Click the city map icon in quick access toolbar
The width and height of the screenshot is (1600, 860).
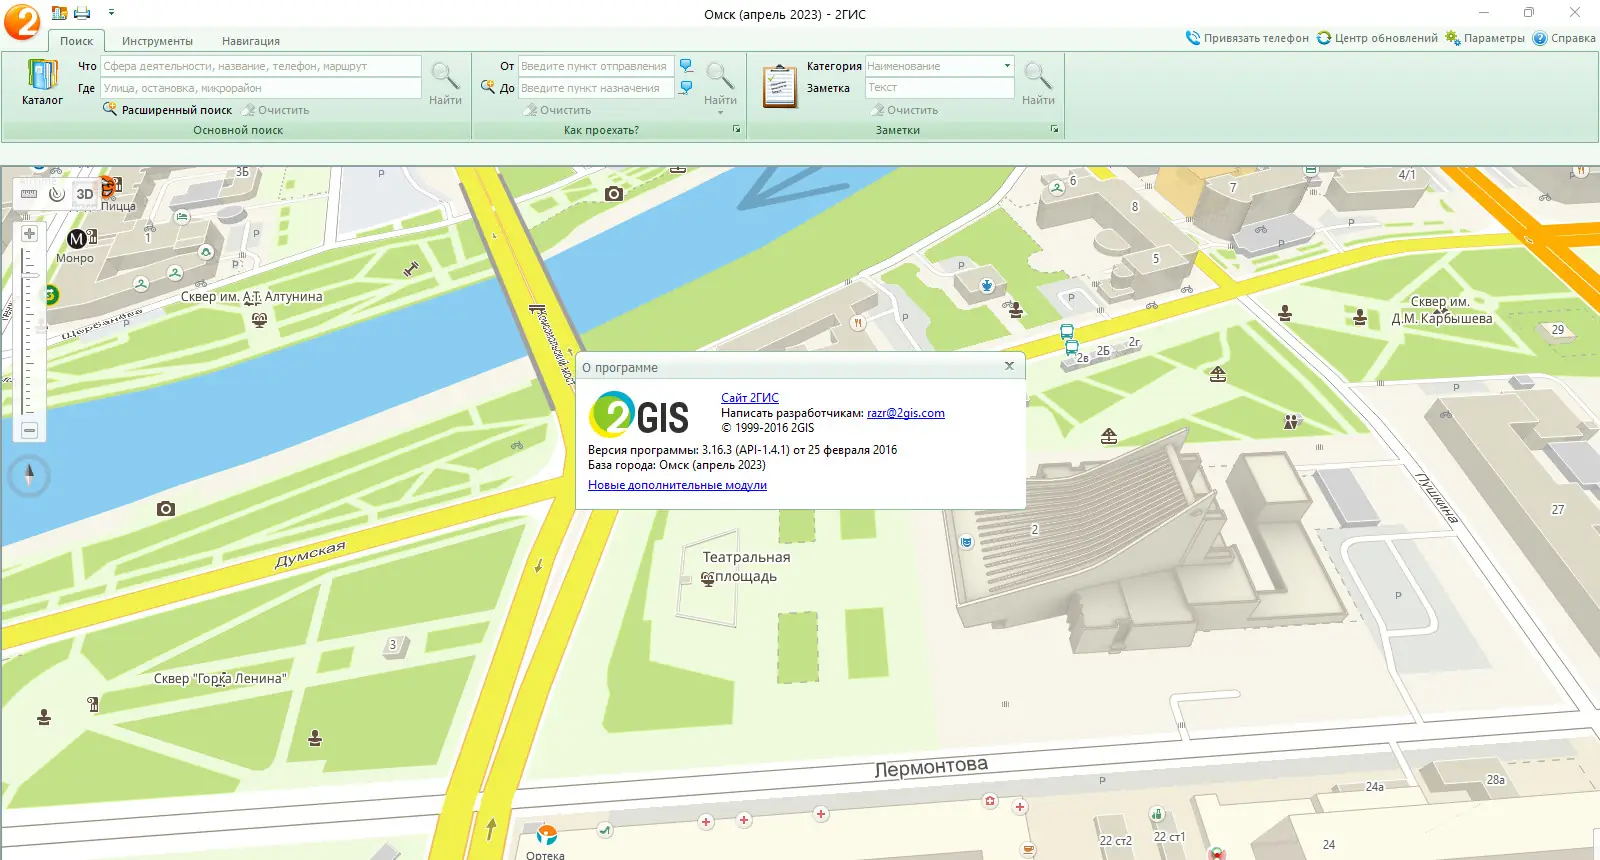coord(59,13)
